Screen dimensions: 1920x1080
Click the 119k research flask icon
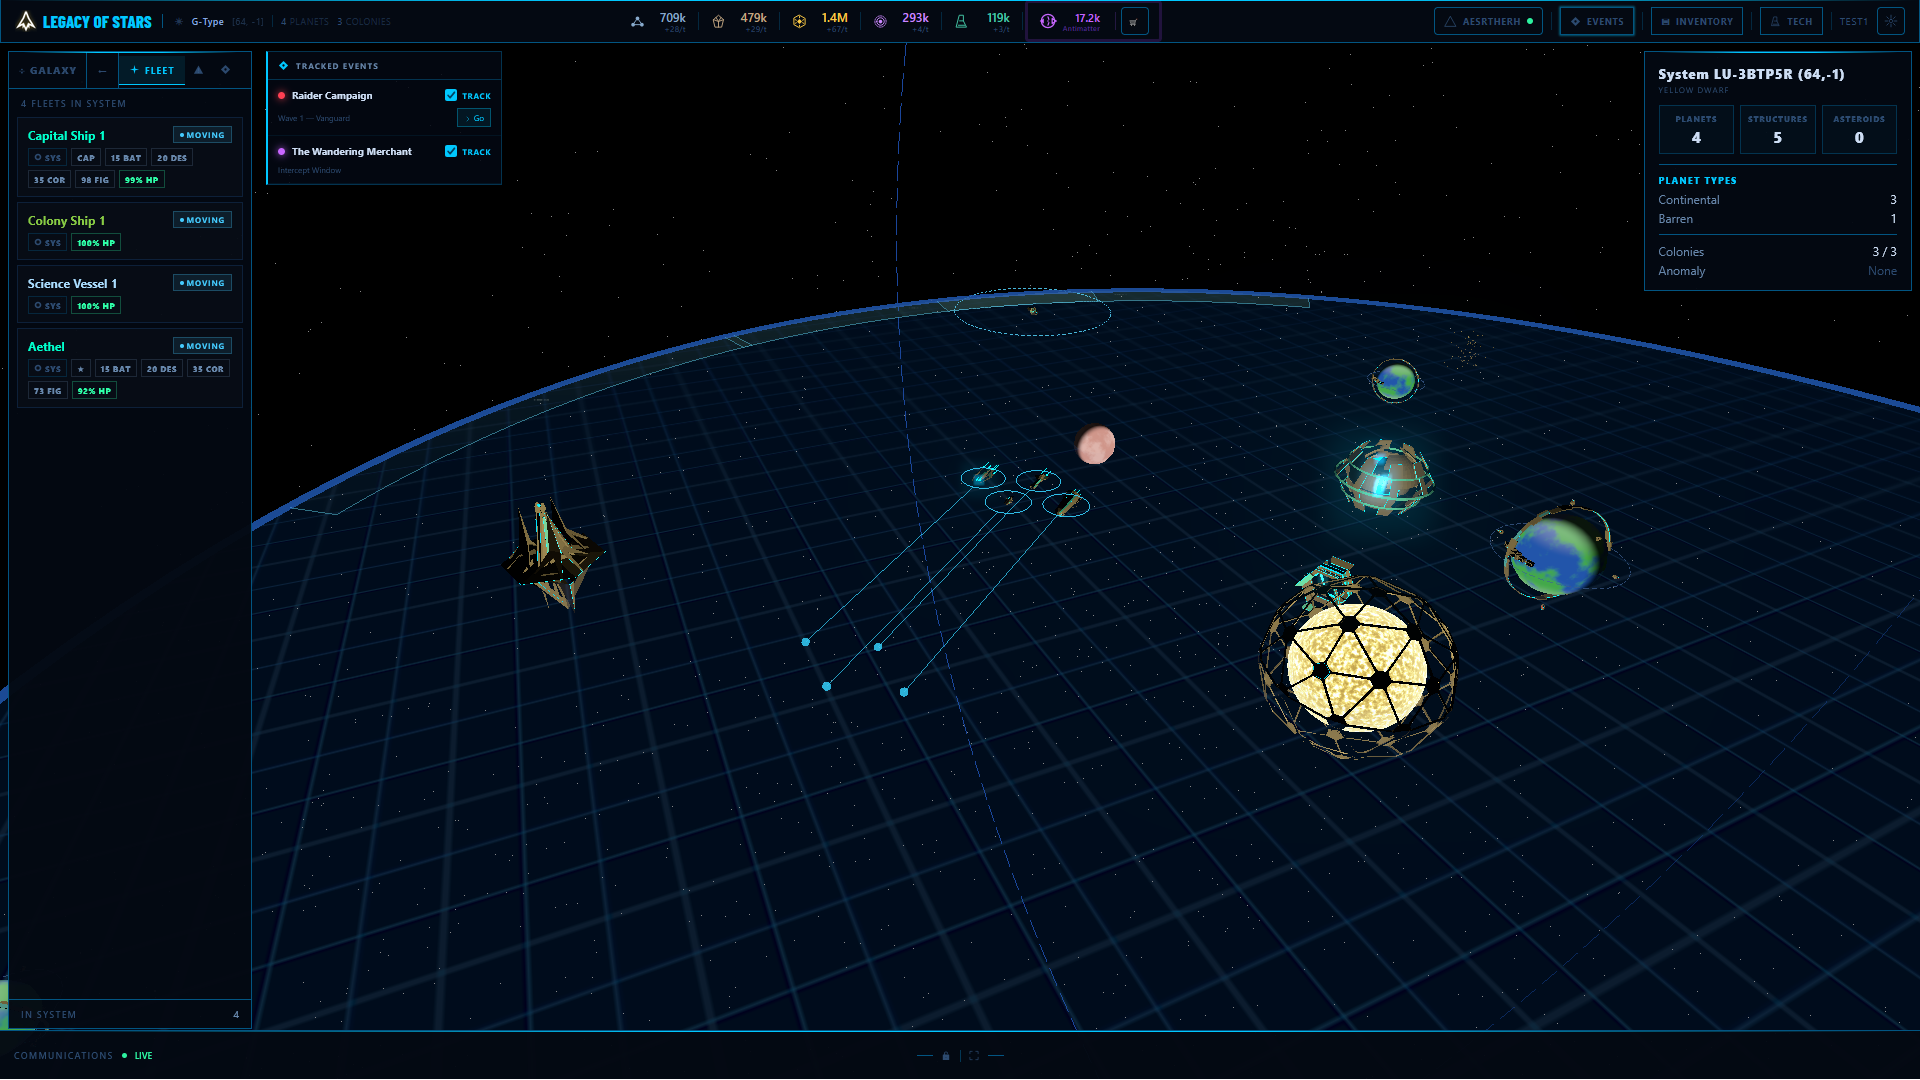point(961,21)
